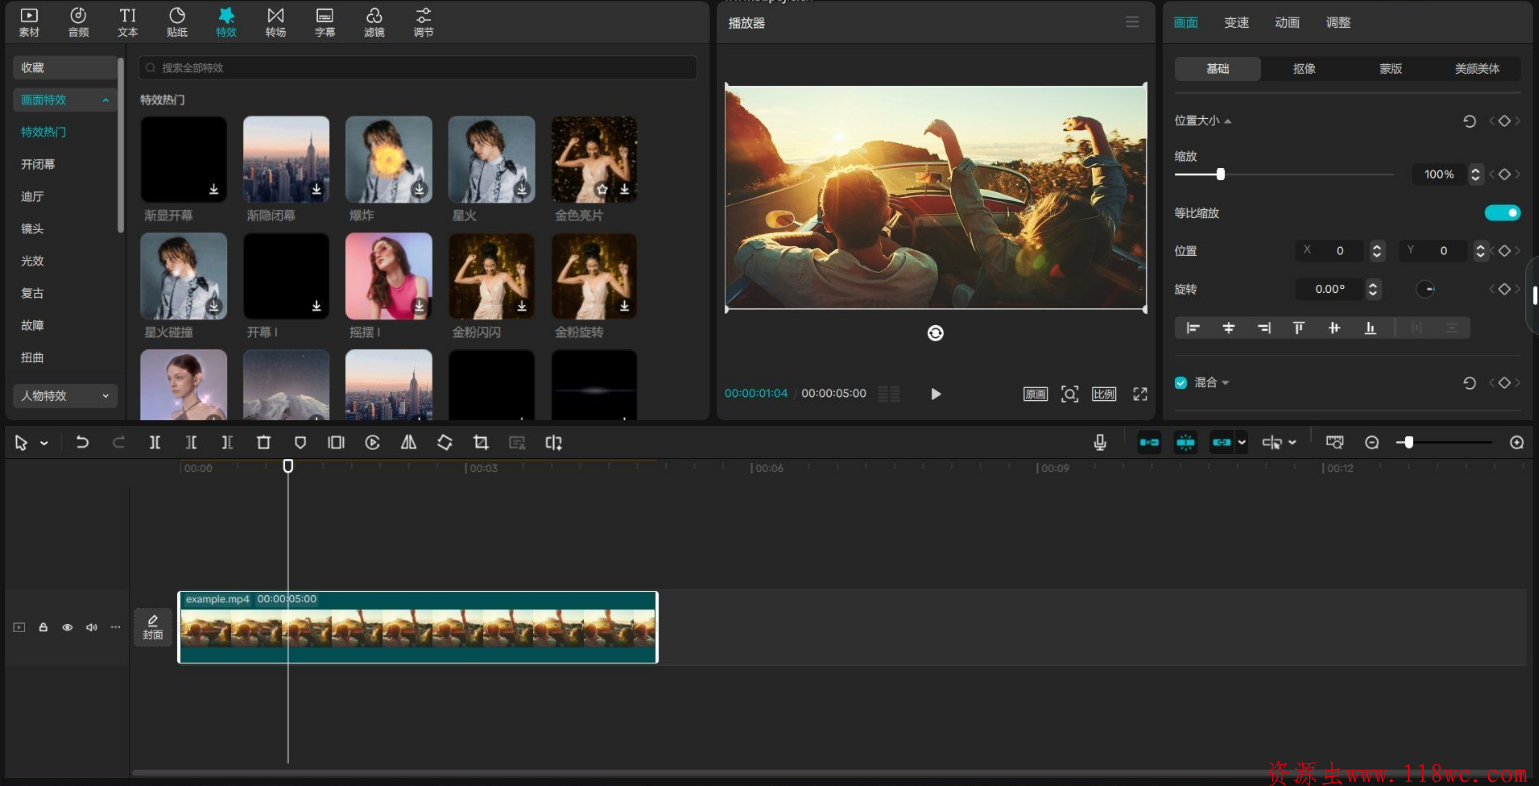Select the crop tool icon
Viewport: 1539px width, 786px height.
[x=481, y=442]
